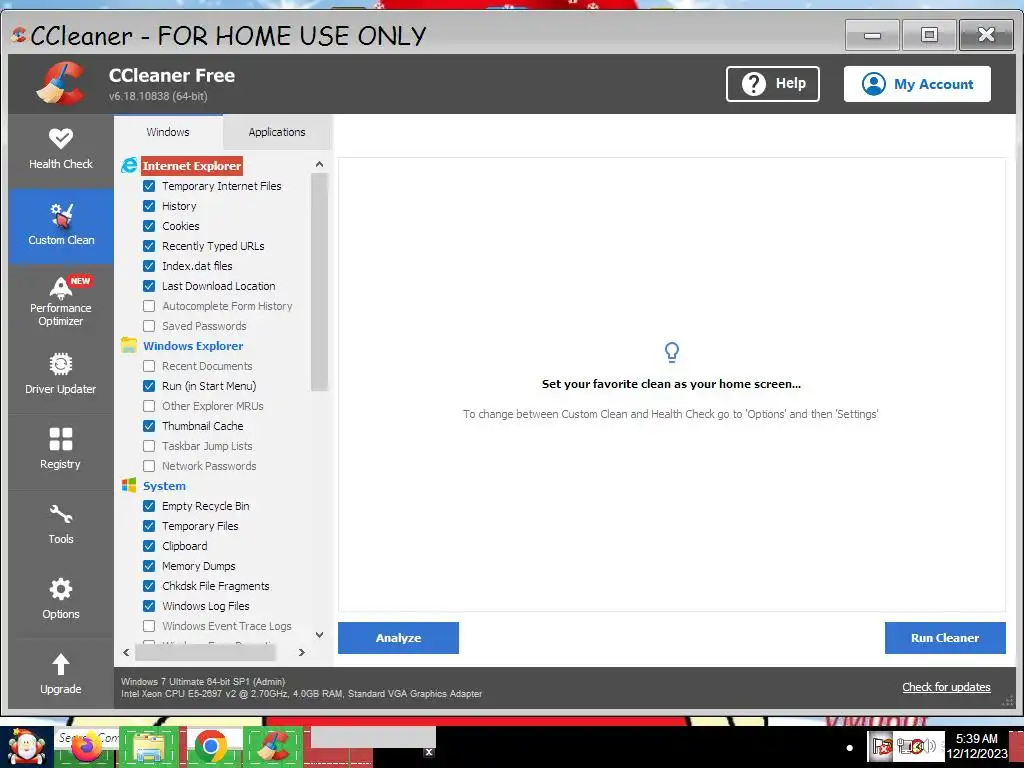Open the Start menu Santa icon
Image resolution: width=1024 pixels, height=768 pixels.
pos(26,746)
